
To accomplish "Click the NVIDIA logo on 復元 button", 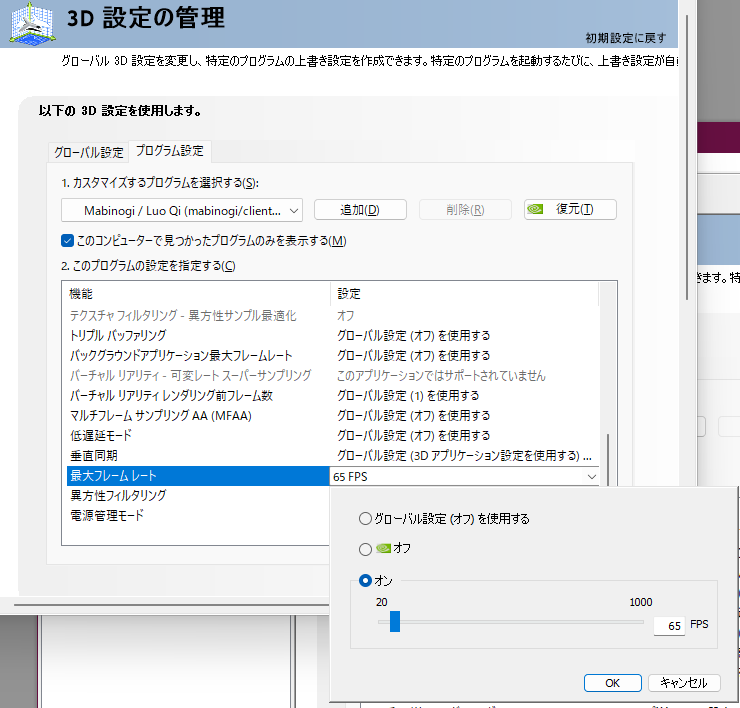I will point(535,209).
